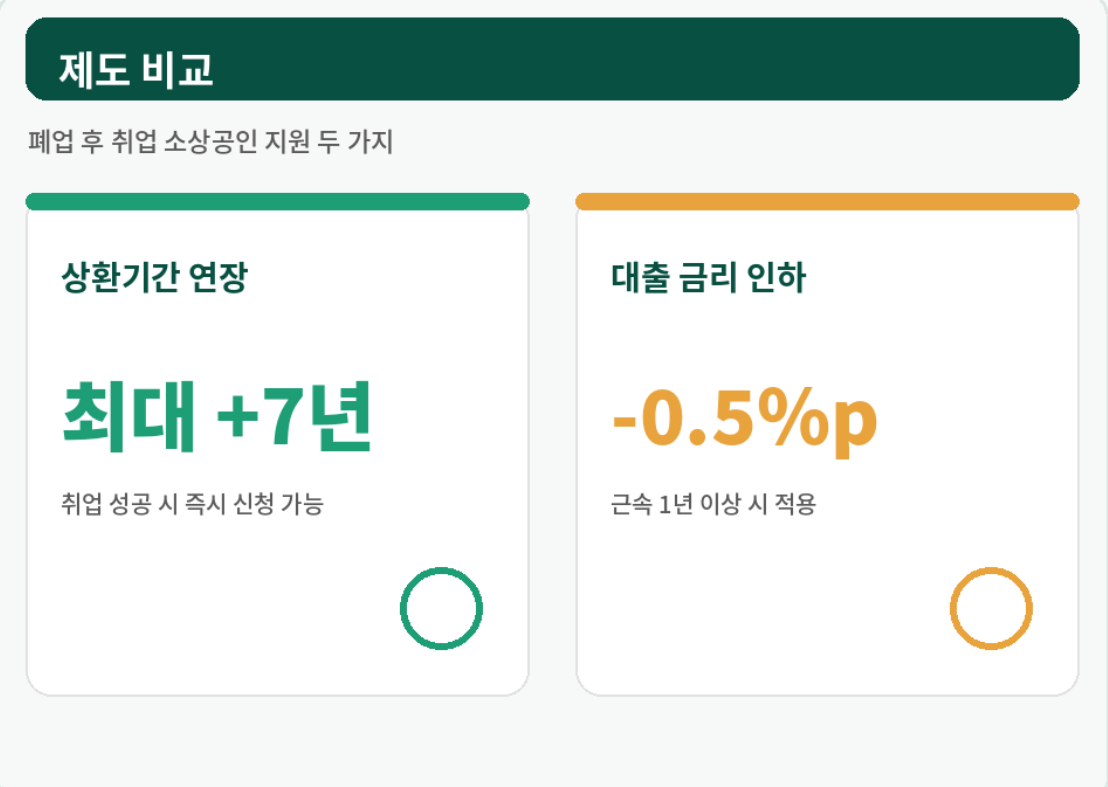Screen dimensions: 1108x787
Task: Select the orange circle in 대출 금리 인하 card
Action: point(991,608)
